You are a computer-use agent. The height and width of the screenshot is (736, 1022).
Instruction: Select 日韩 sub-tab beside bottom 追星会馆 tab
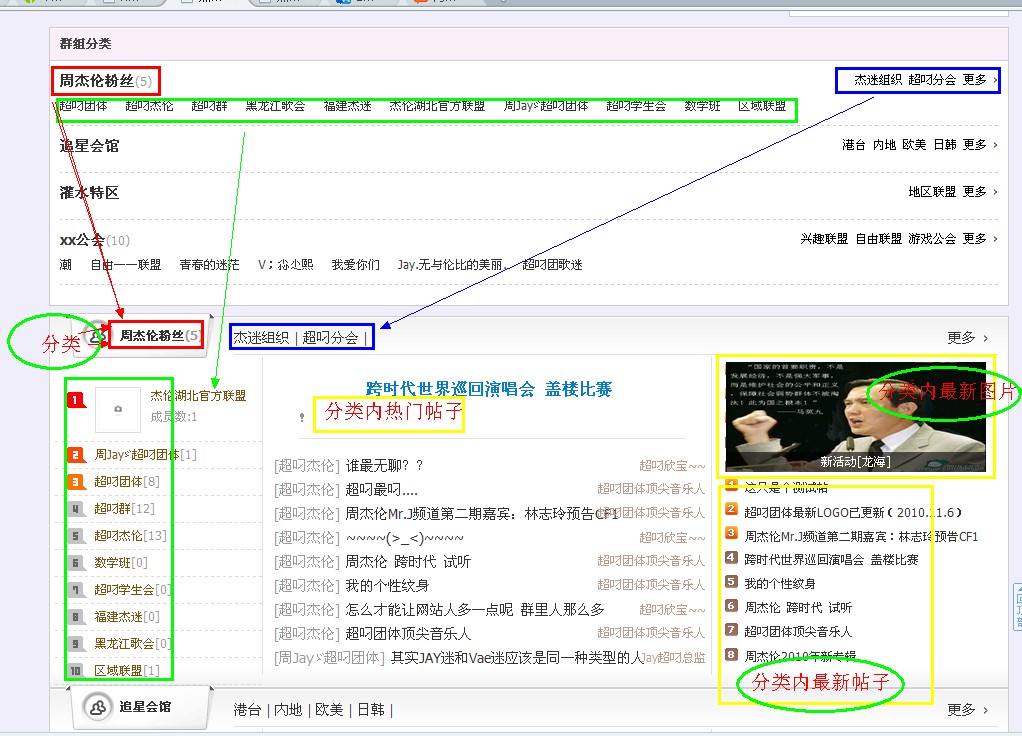coord(371,710)
